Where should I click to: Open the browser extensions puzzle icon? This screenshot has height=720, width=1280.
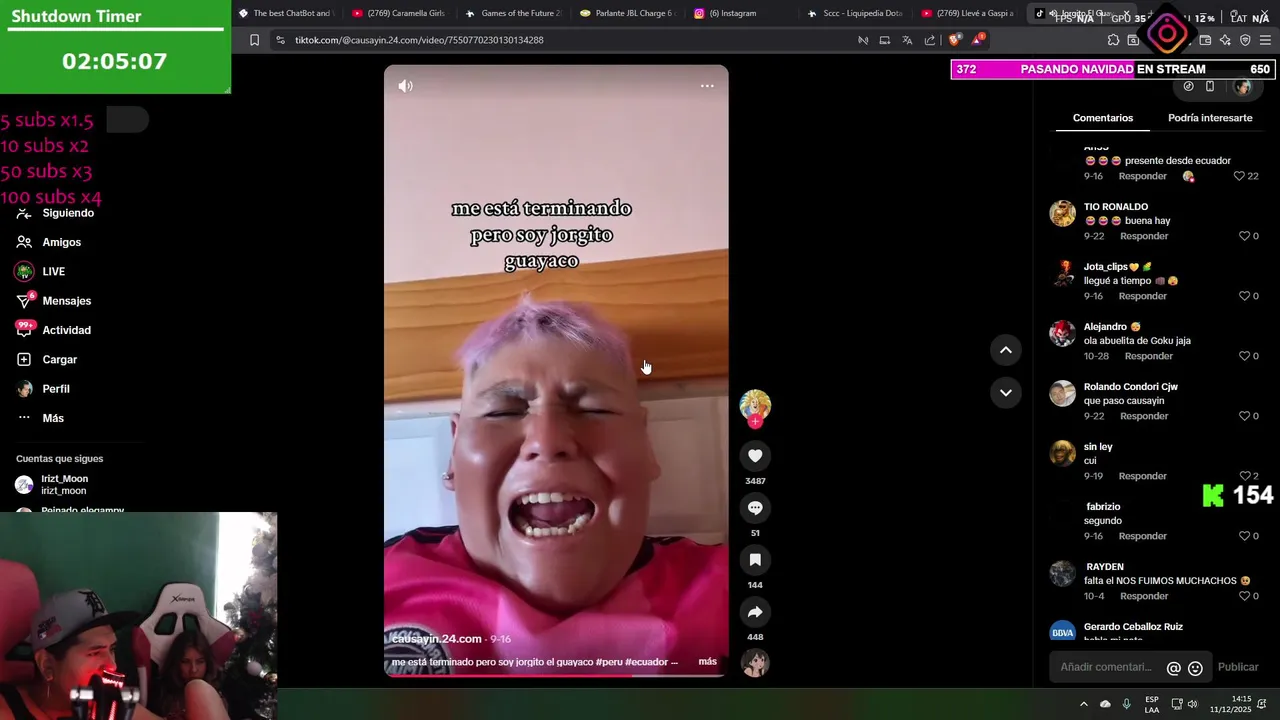coord(1113,40)
